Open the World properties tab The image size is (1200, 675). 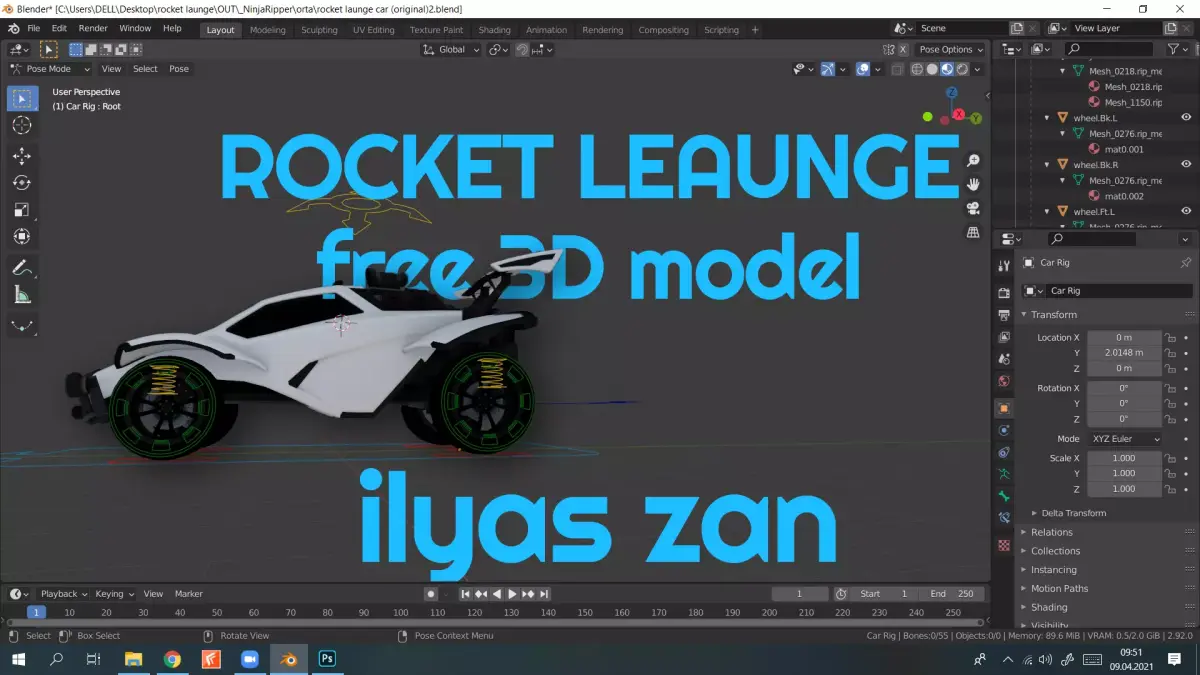[x=1004, y=381]
